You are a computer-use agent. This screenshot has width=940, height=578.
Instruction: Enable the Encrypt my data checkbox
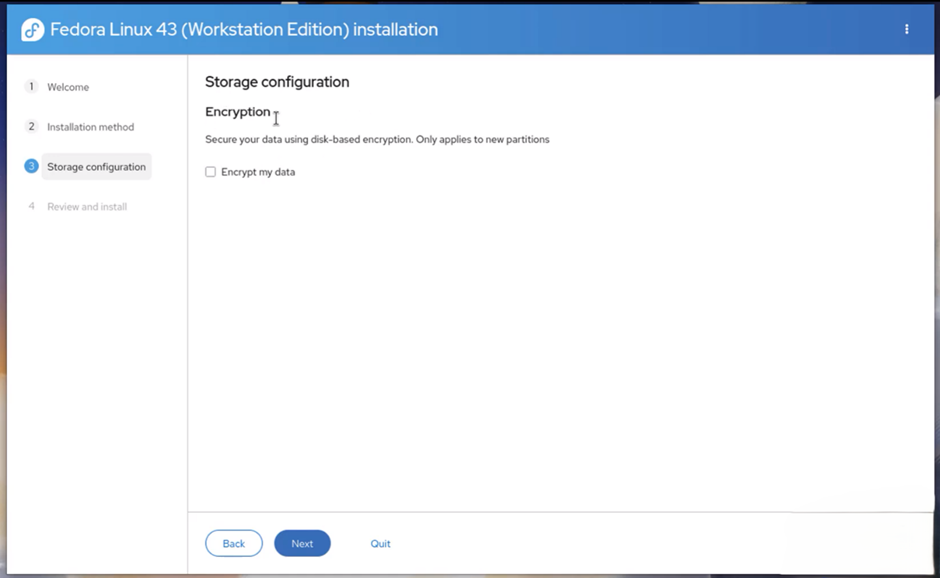pyautogui.click(x=210, y=172)
